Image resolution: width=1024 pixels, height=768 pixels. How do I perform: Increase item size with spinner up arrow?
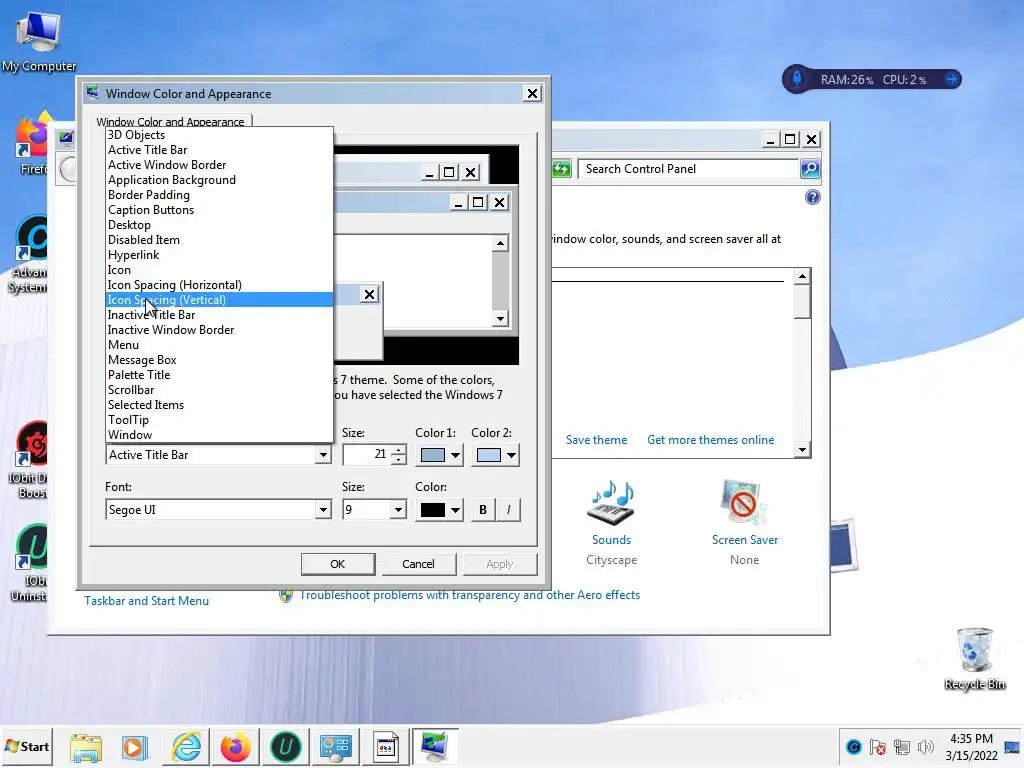(399, 449)
